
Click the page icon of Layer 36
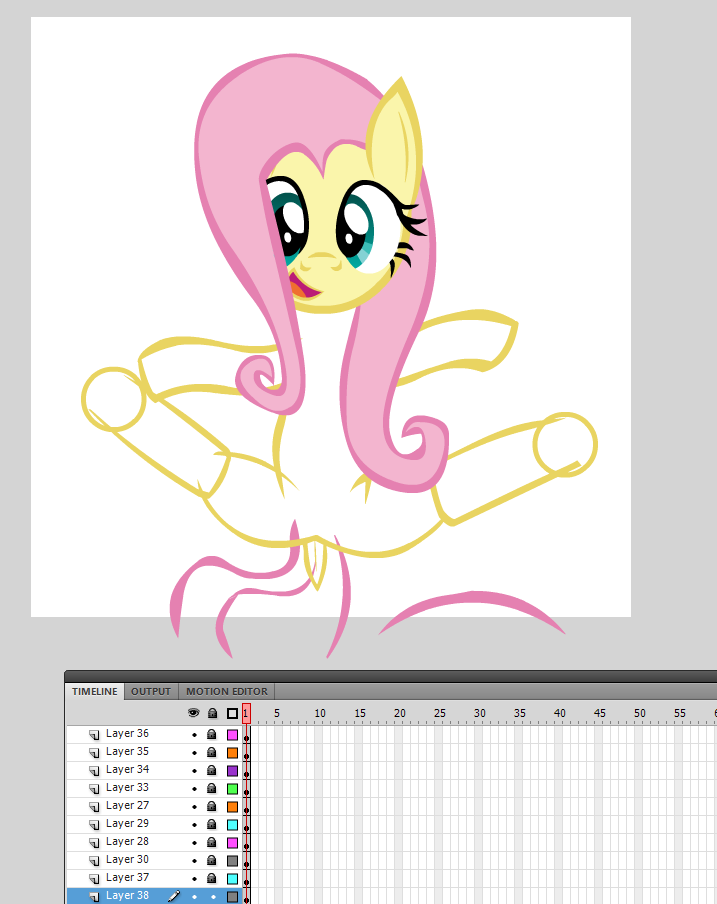pyautogui.click(x=94, y=734)
